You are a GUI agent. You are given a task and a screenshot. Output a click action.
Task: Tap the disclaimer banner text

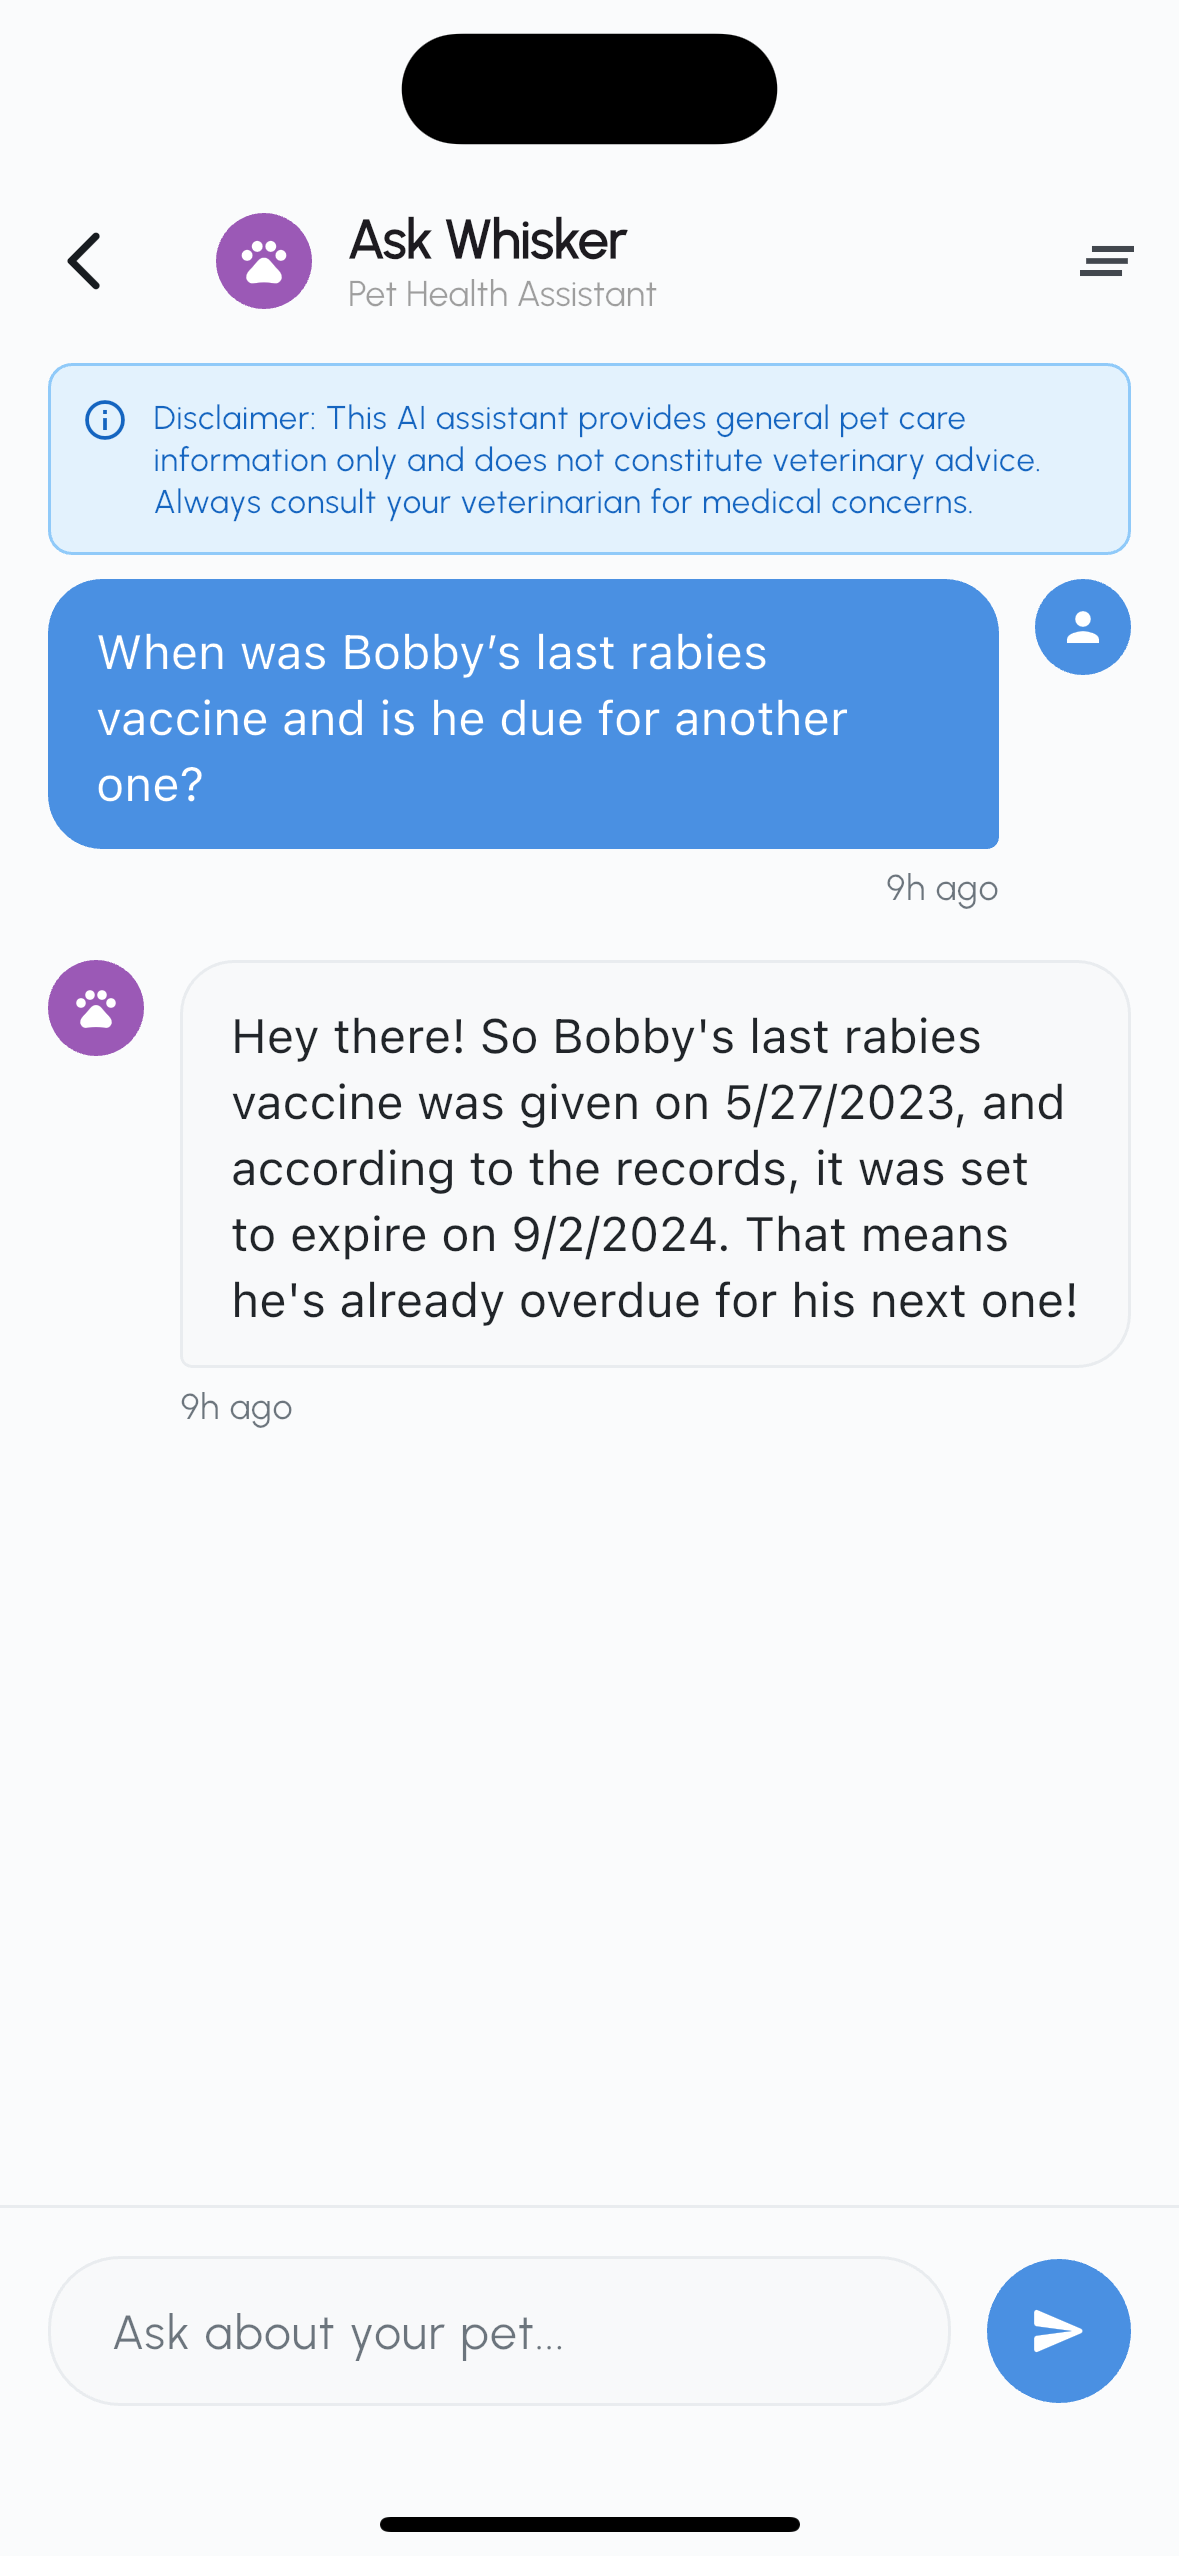[597, 460]
